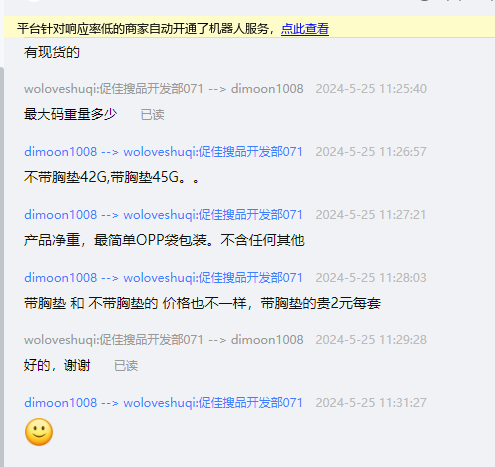Select the 好的，谢谢 message
The height and width of the screenshot is (467, 495).
[x=57, y=365]
